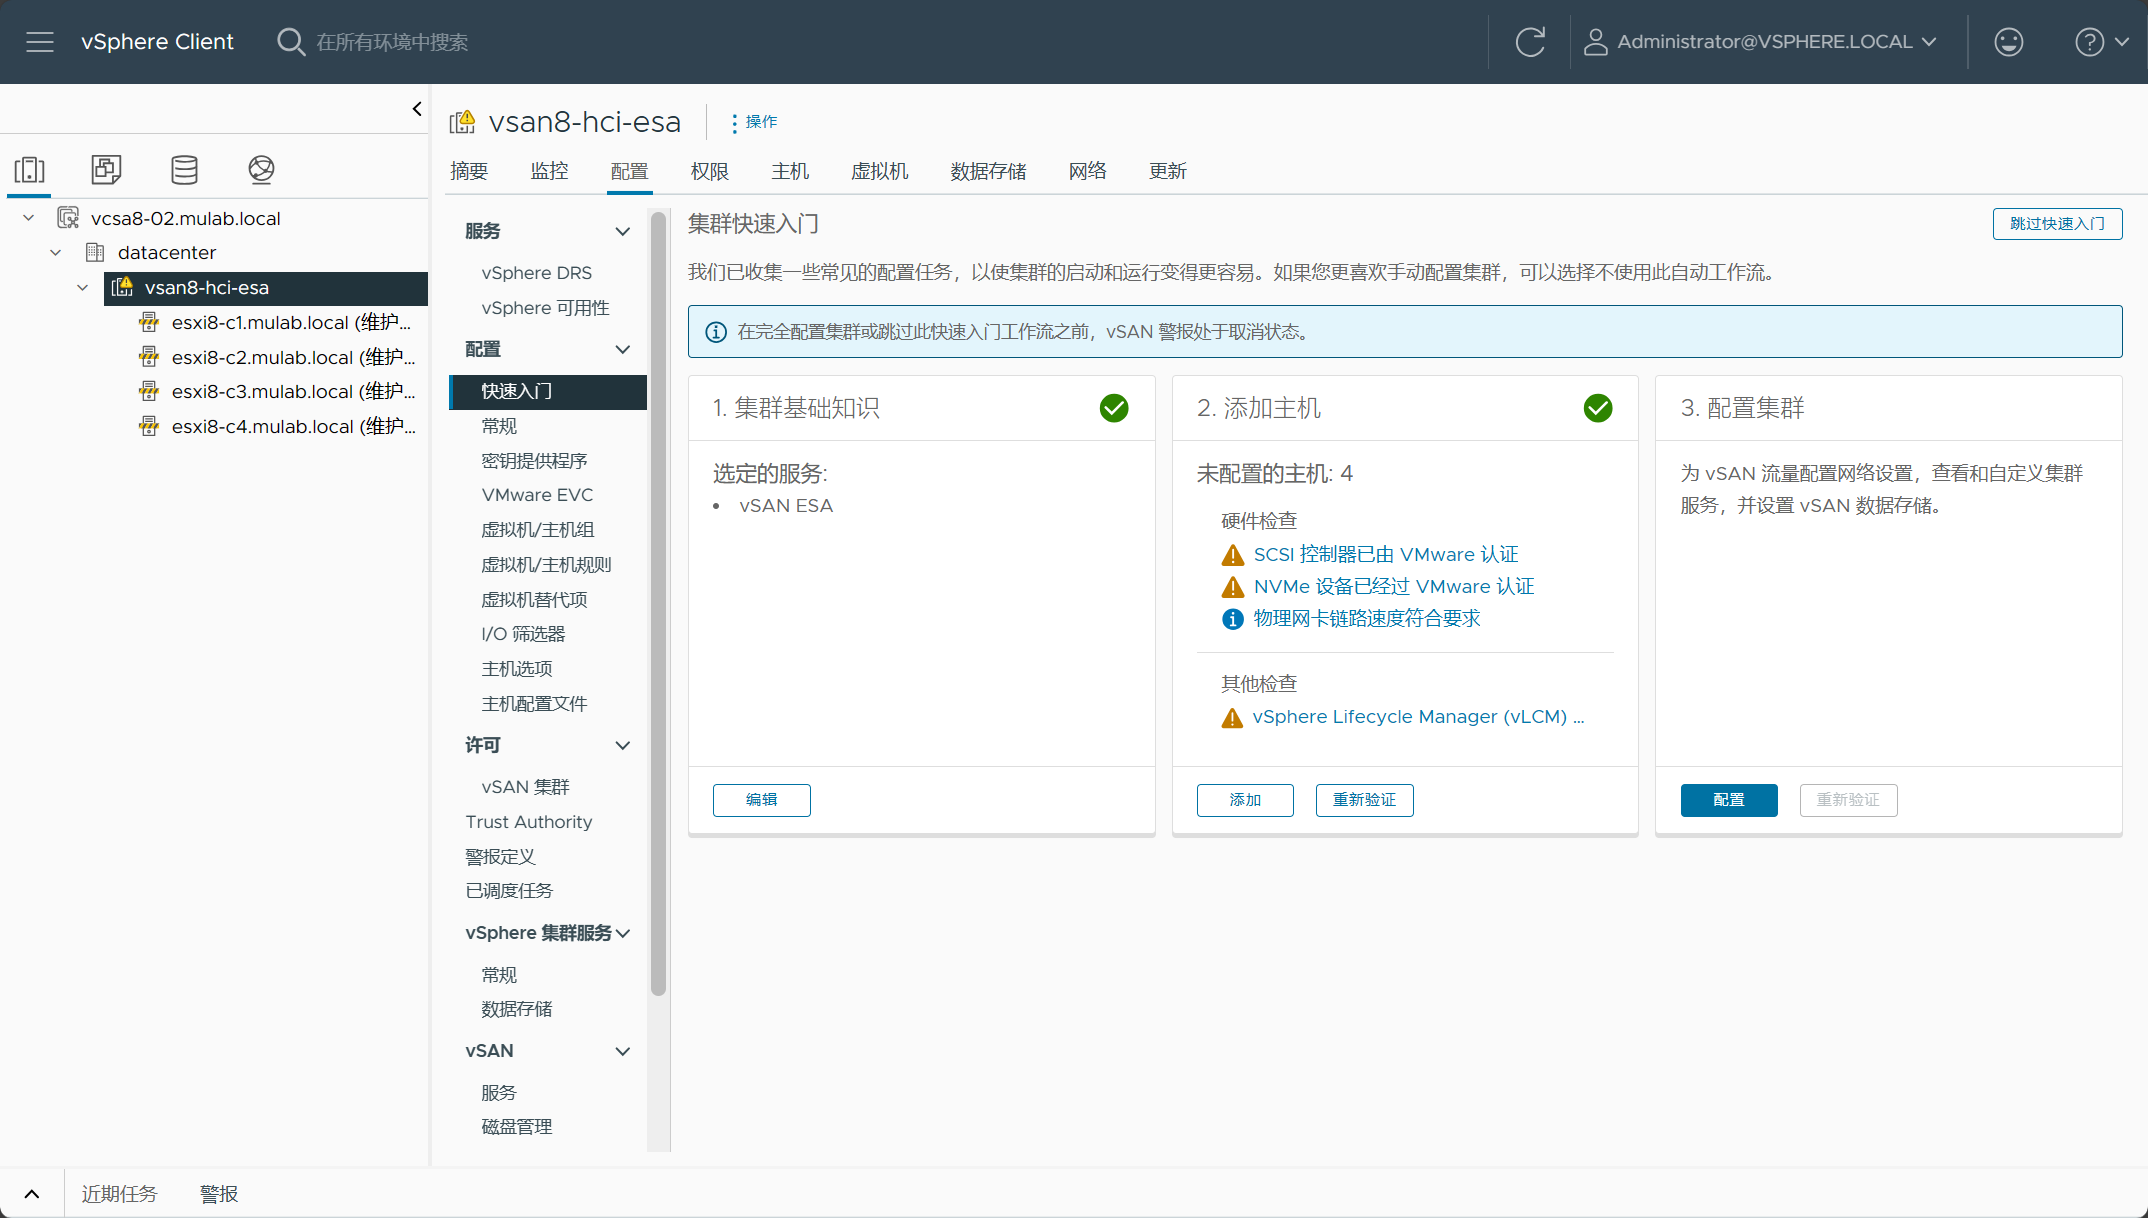Click the cluster icon beside the vsan8-hci-esa title
Viewport: 2148px width, 1218px height.
tap(463, 122)
